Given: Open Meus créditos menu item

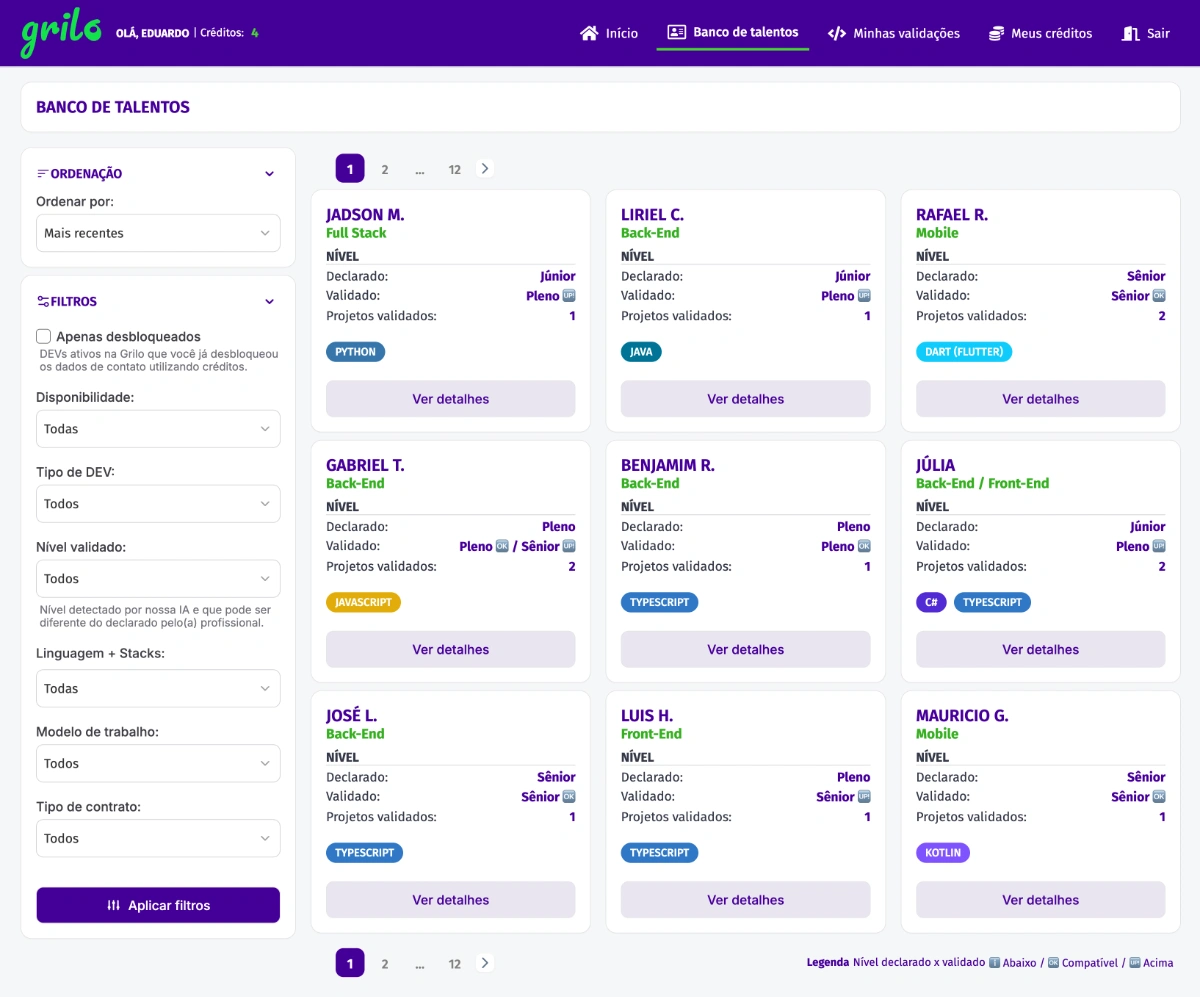Looking at the screenshot, I should pyautogui.click(x=1051, y=33).
